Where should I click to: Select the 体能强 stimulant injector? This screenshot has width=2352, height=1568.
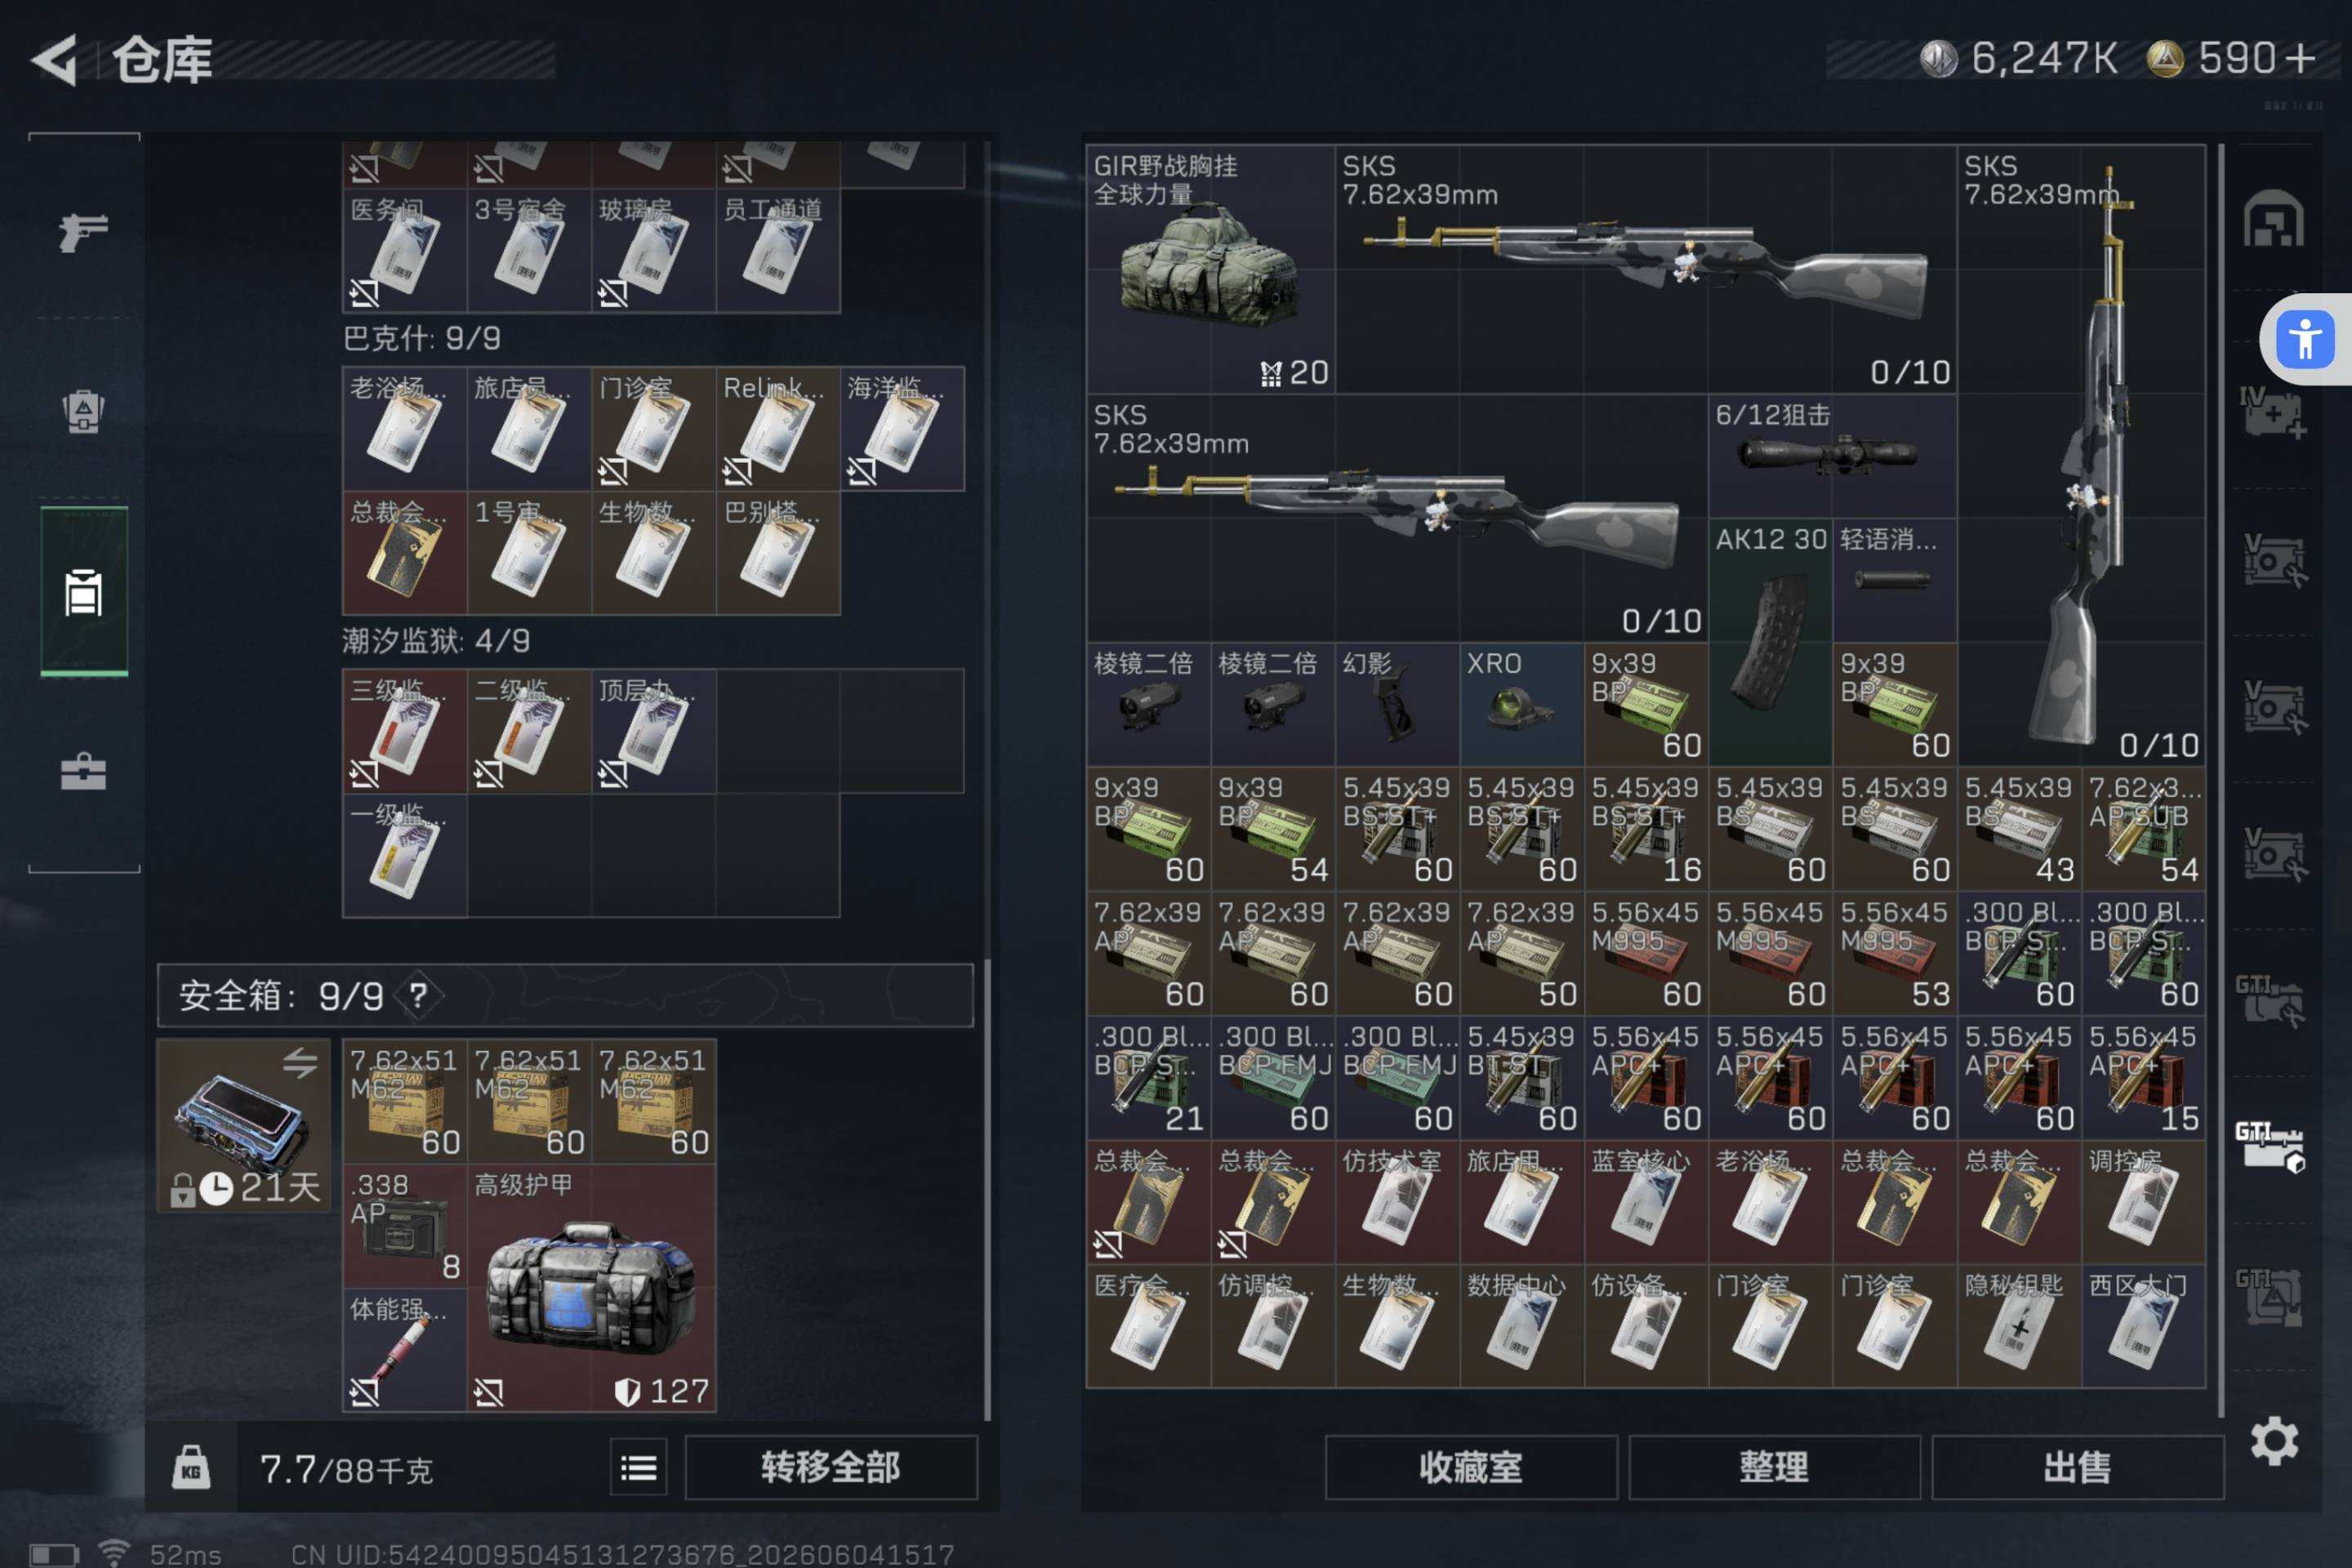pyautogui.click(x=405, y=1350)
